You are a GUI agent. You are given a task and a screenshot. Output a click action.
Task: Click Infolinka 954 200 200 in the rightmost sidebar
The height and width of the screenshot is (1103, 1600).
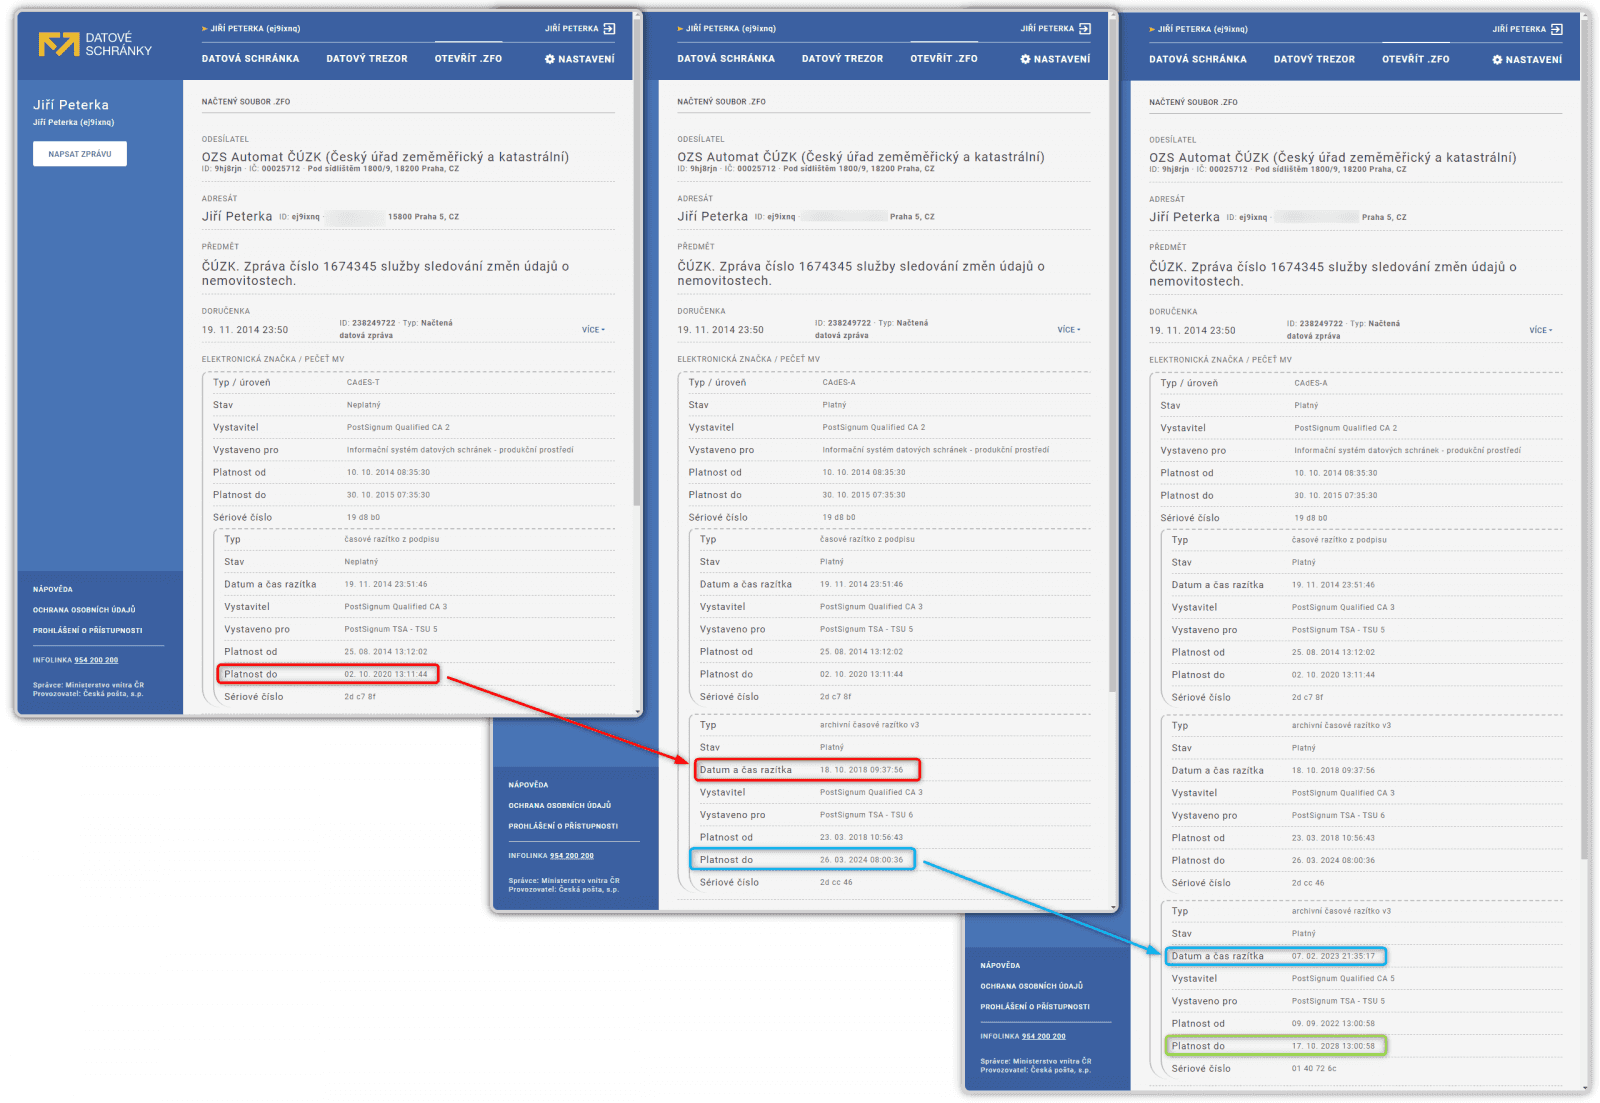pos(1023,1036)
